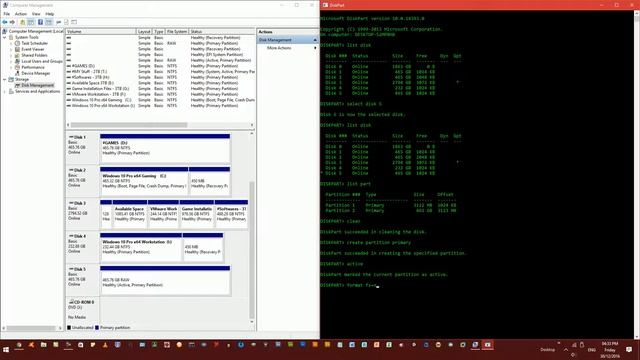Select the Available Space 3TB volume row
The image size is (640, 360).
point(160,83)
